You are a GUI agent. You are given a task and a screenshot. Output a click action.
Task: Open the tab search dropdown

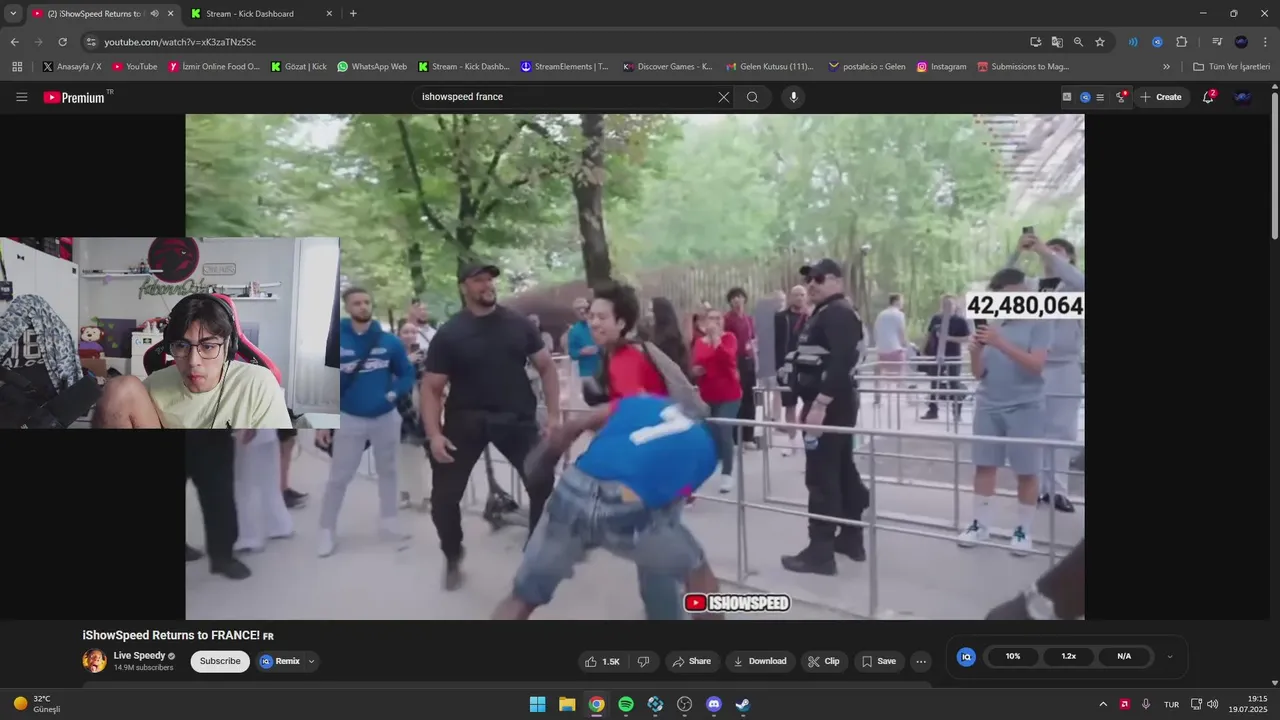coord(13,14)
